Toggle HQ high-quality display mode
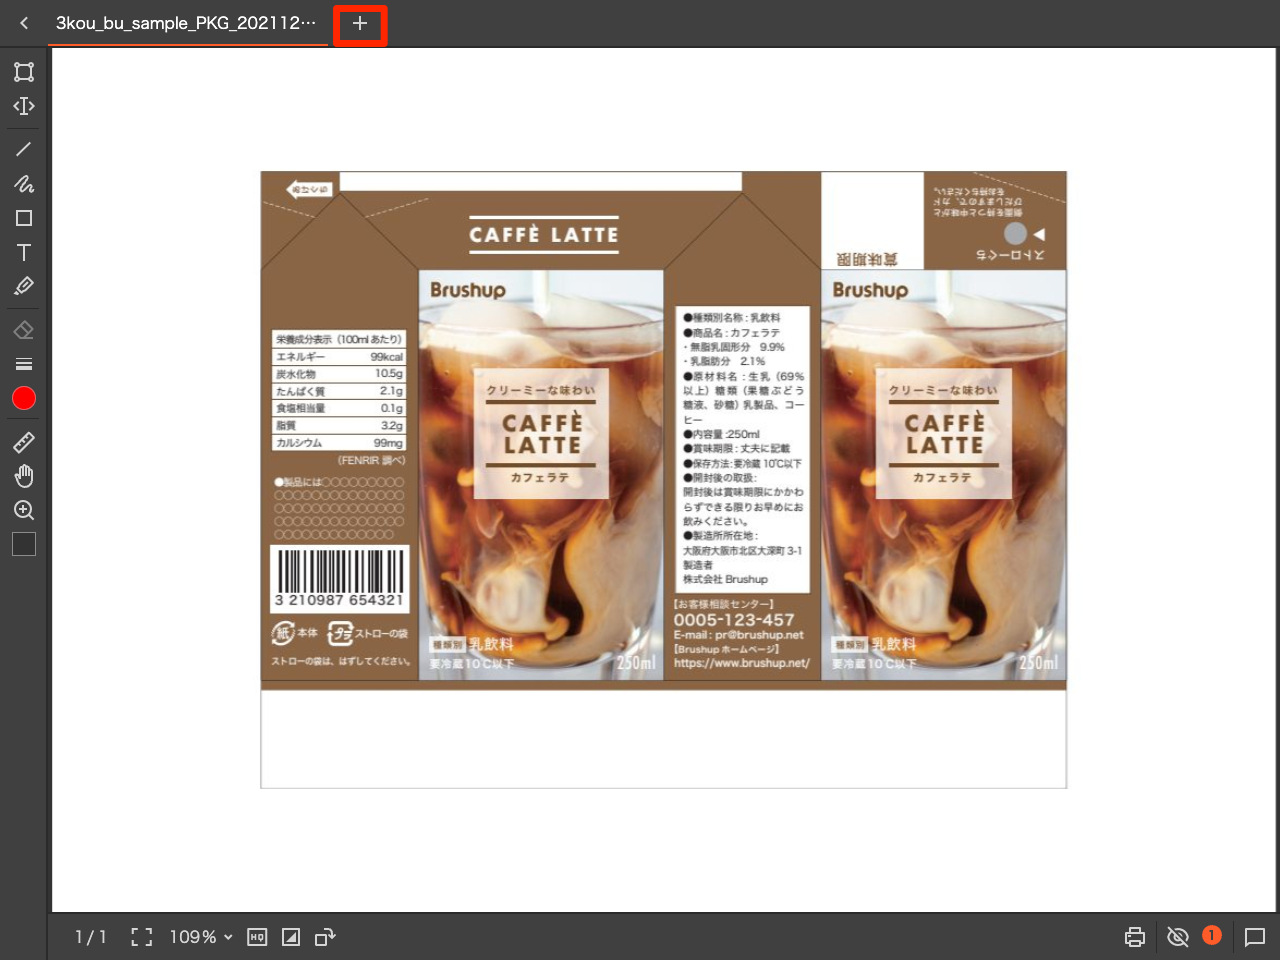 click(257, 937)
